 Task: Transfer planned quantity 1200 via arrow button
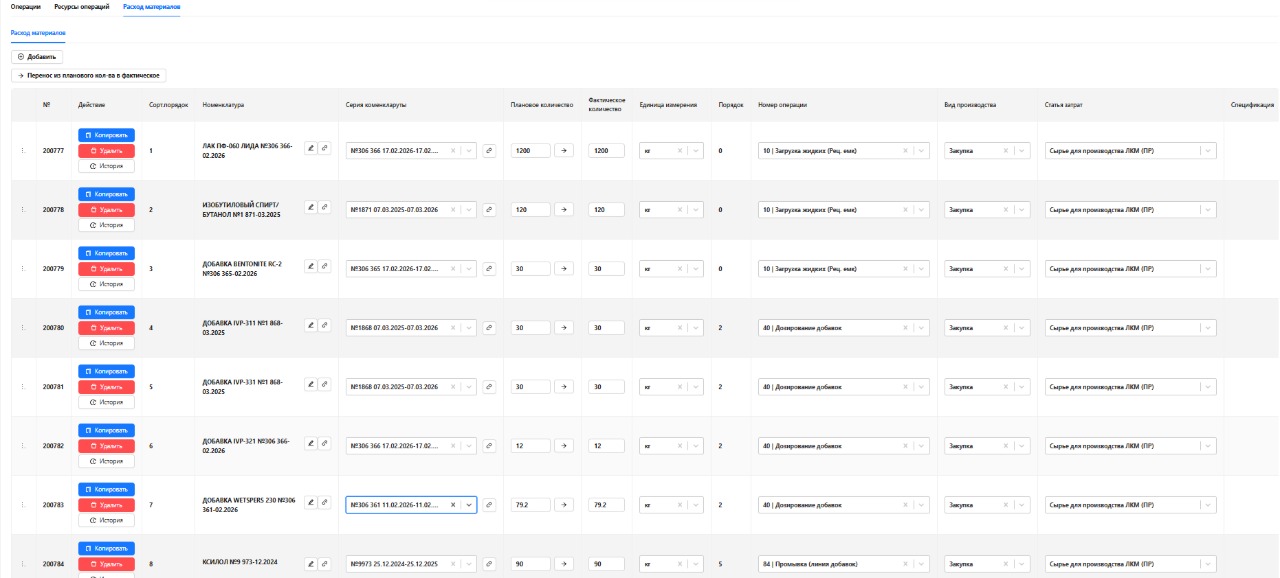[563, 151]
